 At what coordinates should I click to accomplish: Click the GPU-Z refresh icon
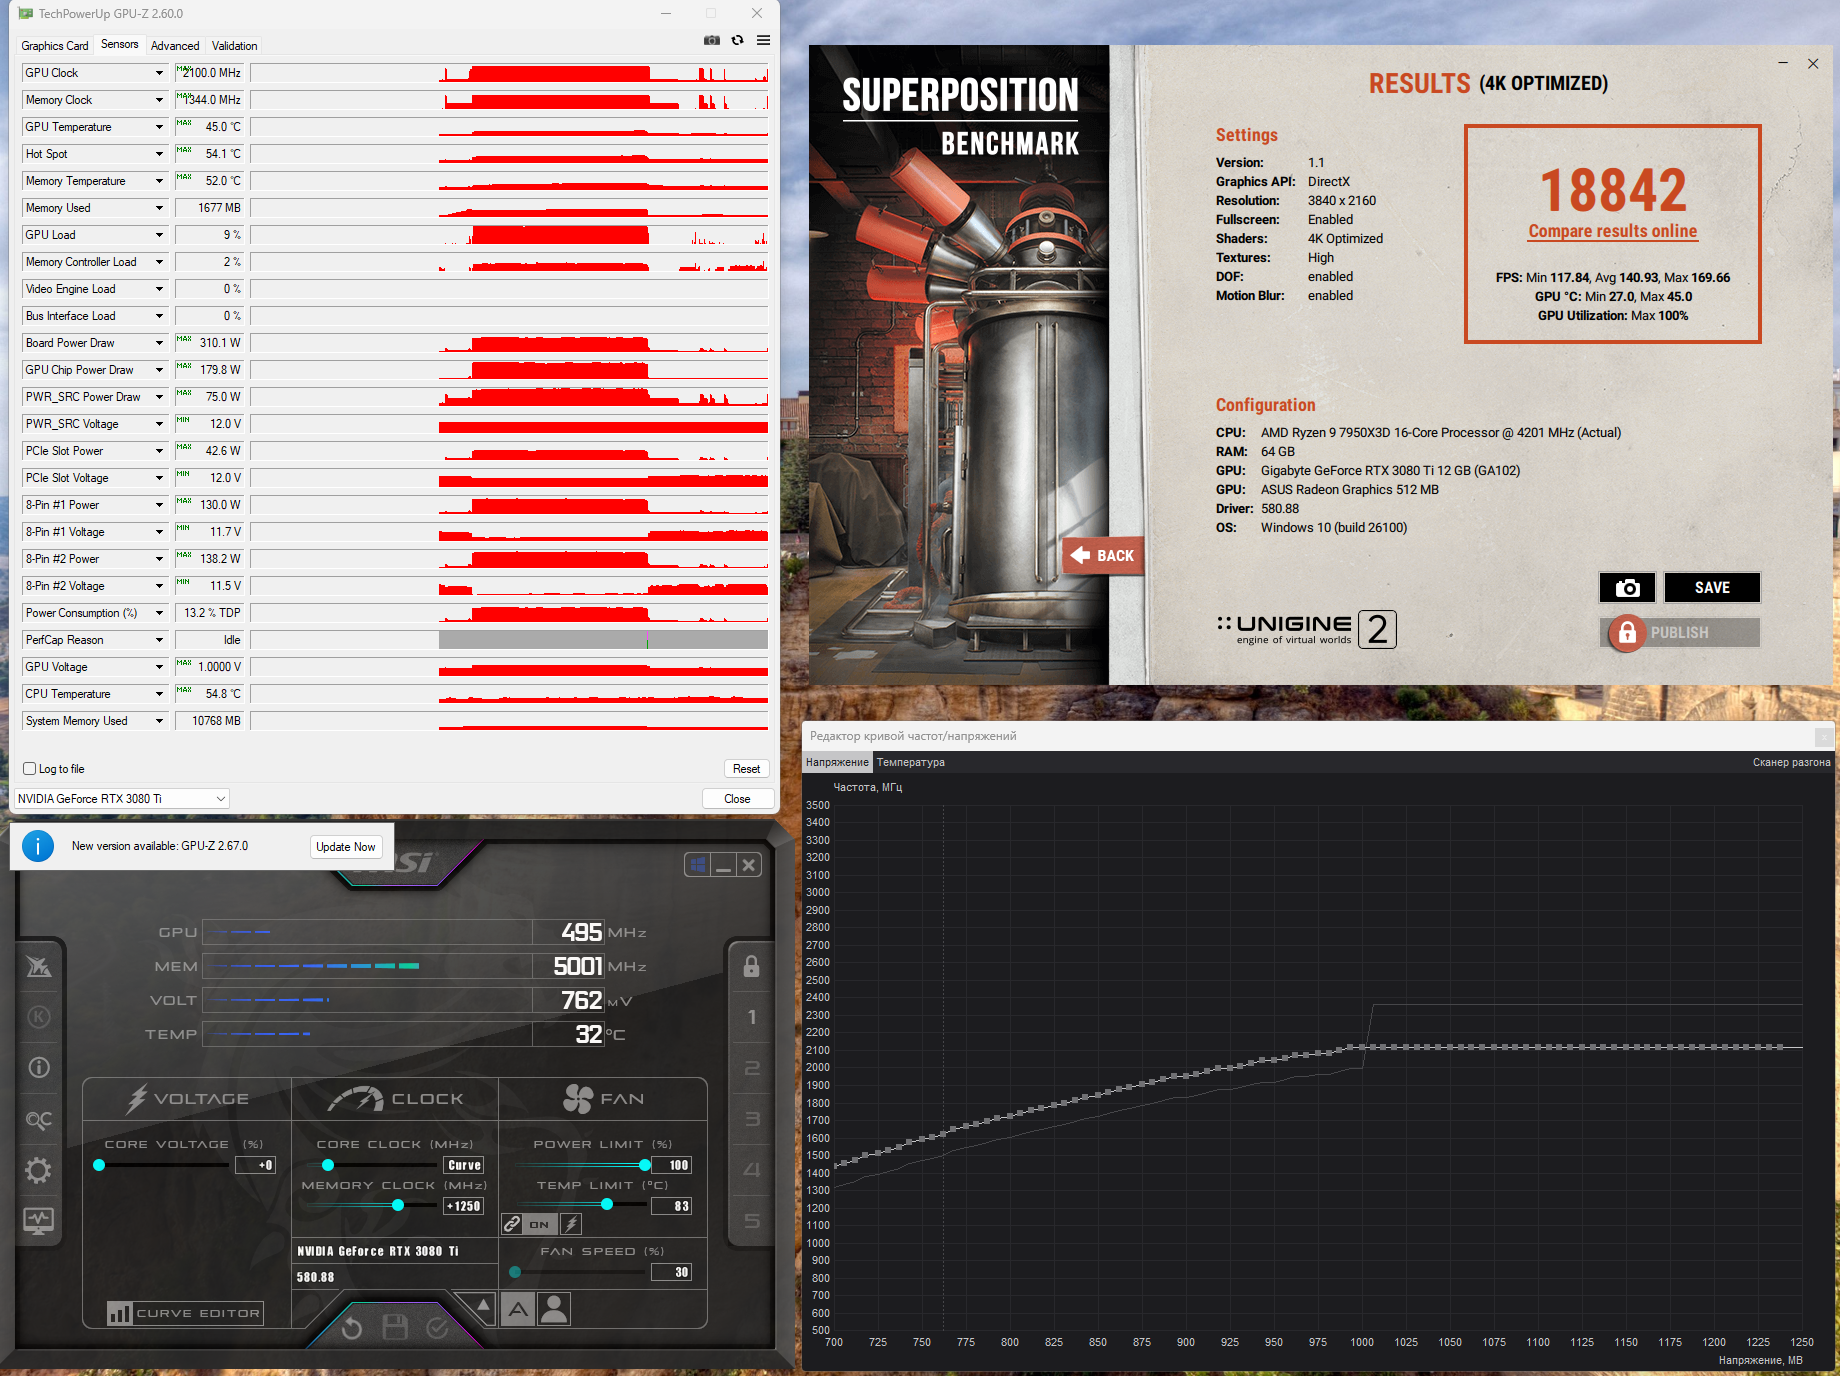coord(737,40)
